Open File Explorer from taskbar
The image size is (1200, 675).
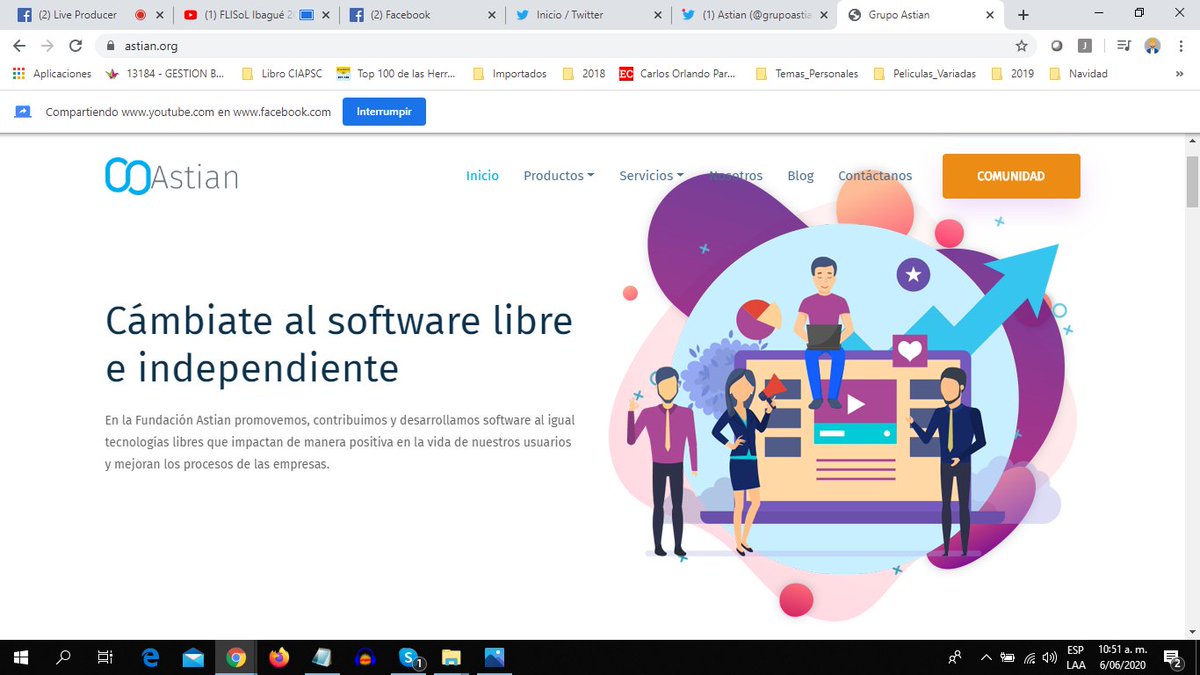click(x=451, y=657)
